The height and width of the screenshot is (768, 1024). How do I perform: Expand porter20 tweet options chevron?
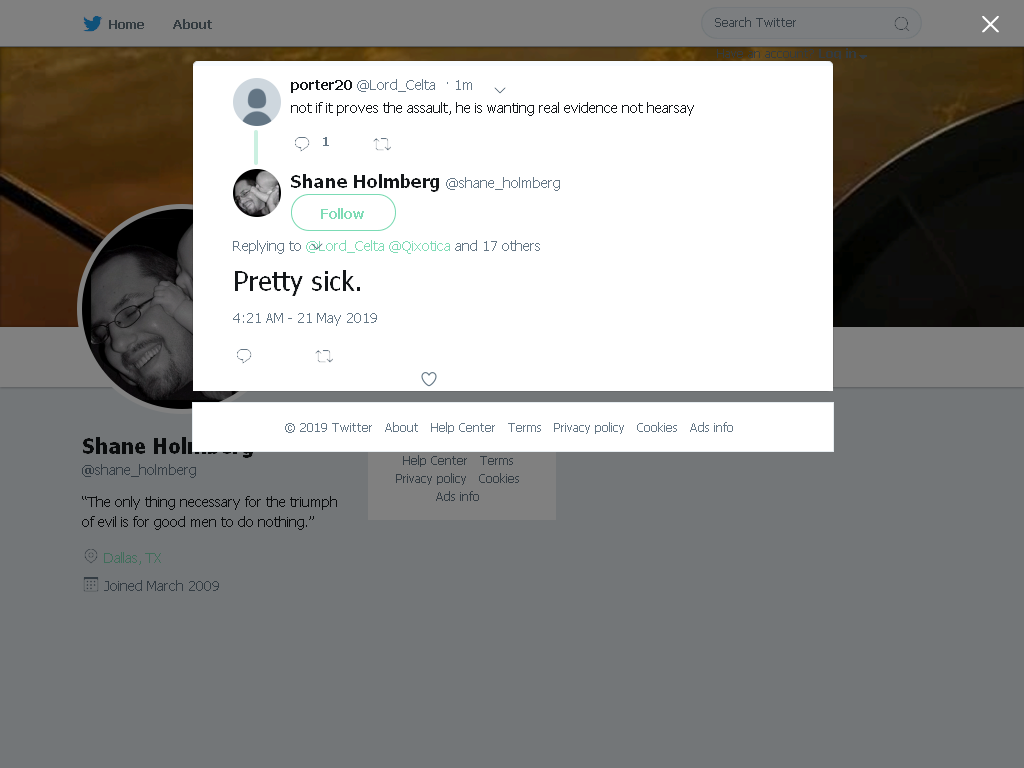tap(500, 89)
